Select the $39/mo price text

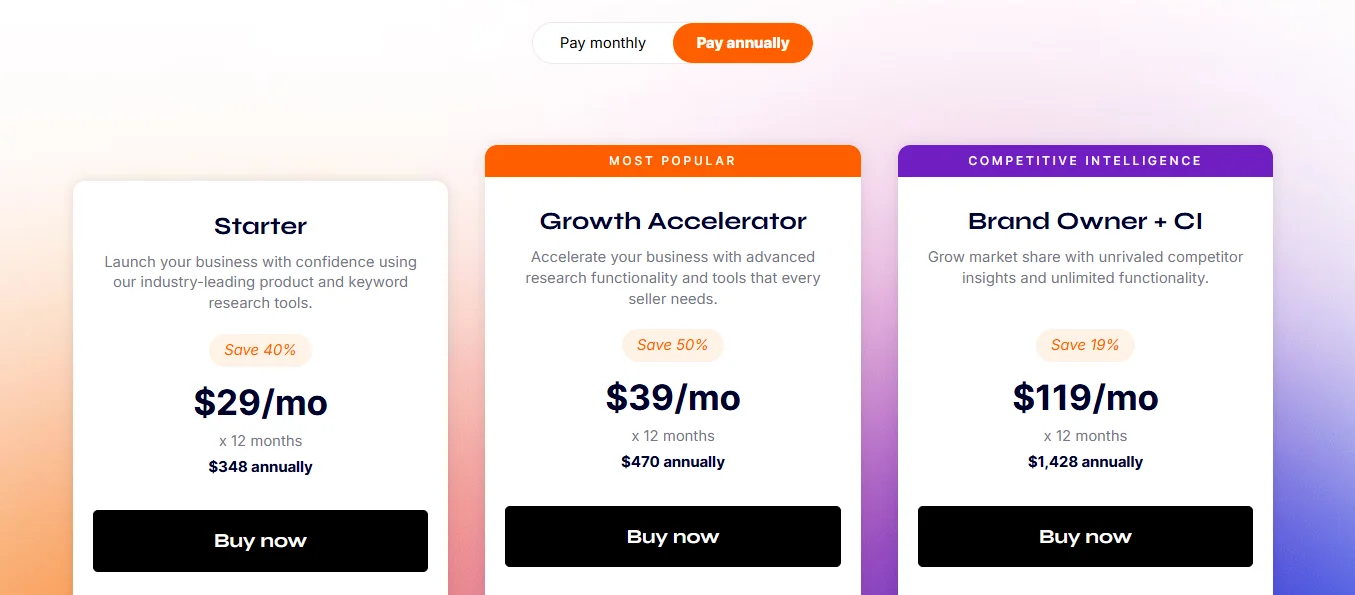(x=673, y=397)
